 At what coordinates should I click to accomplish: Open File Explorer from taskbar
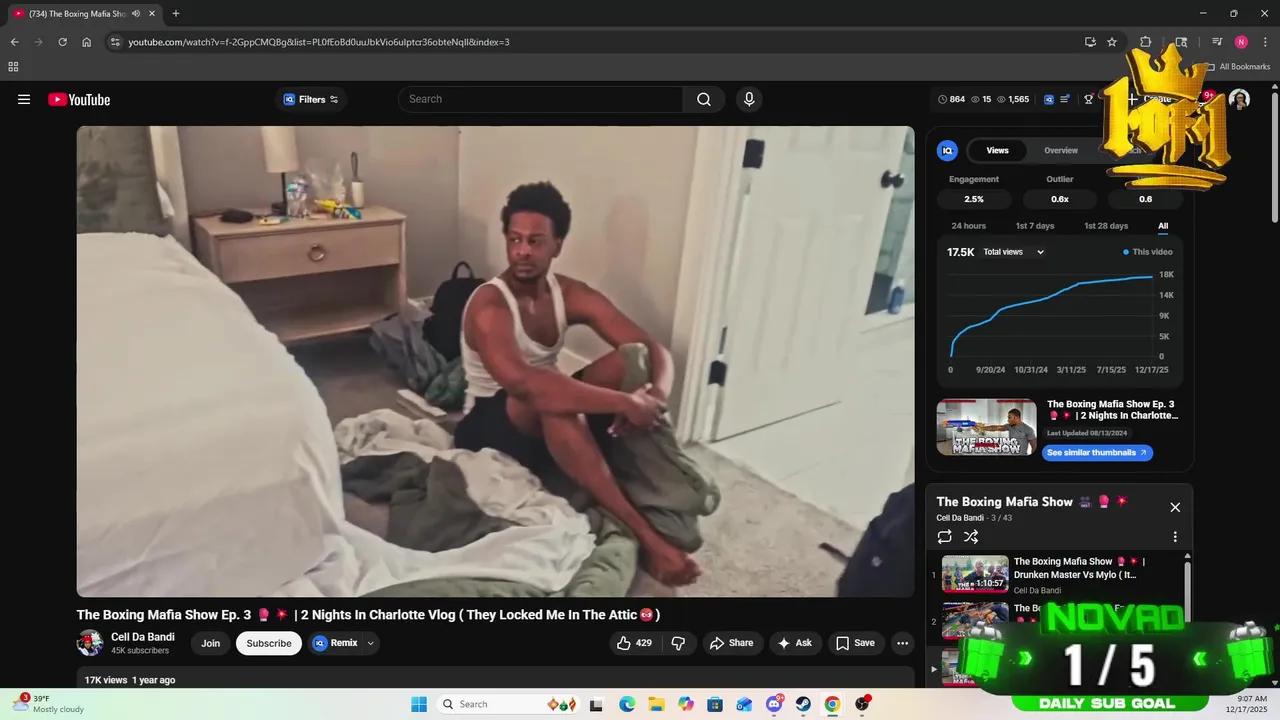[656, 704]
